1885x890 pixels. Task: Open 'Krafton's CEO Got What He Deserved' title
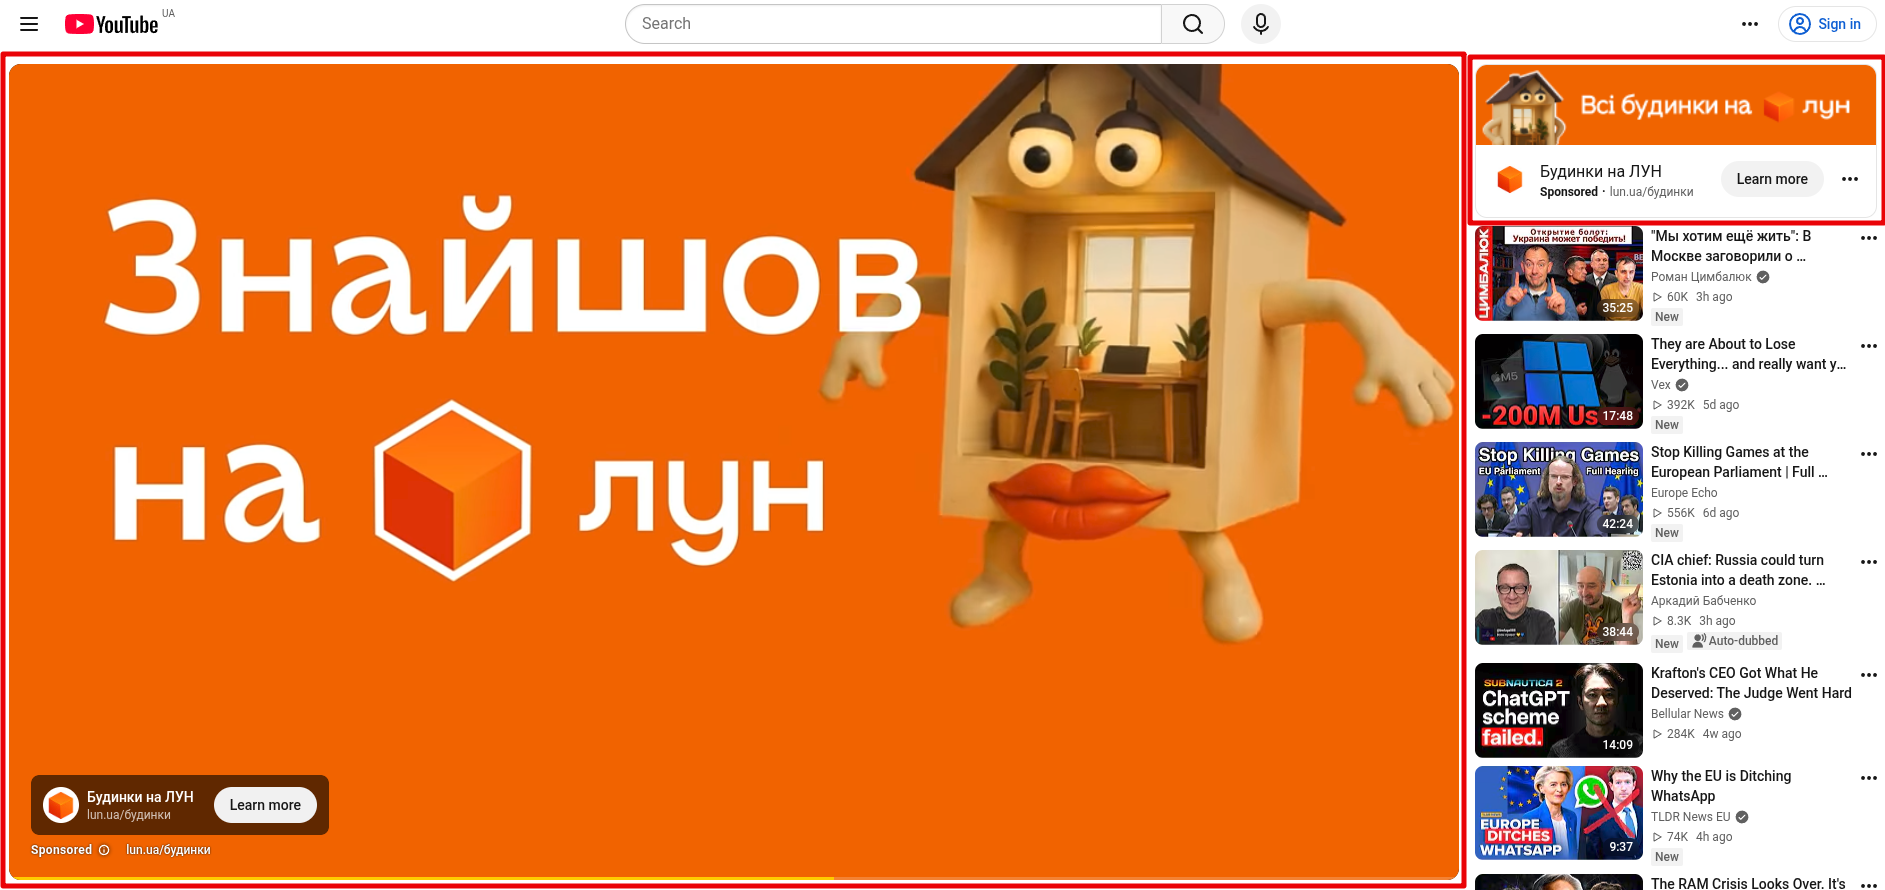point(1751,683)
